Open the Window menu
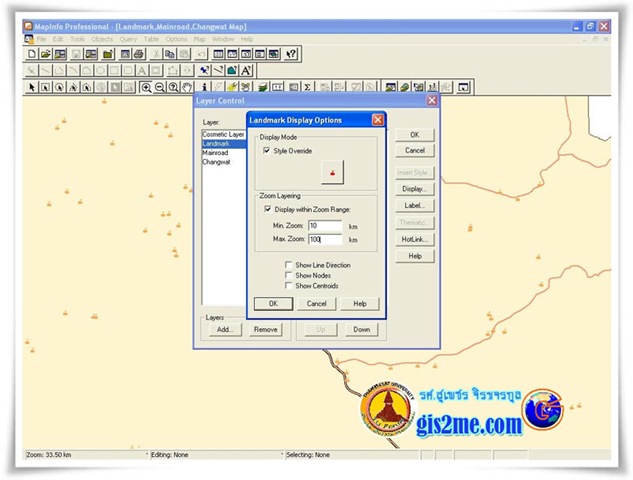633x480 pixels. click(223, 39)
